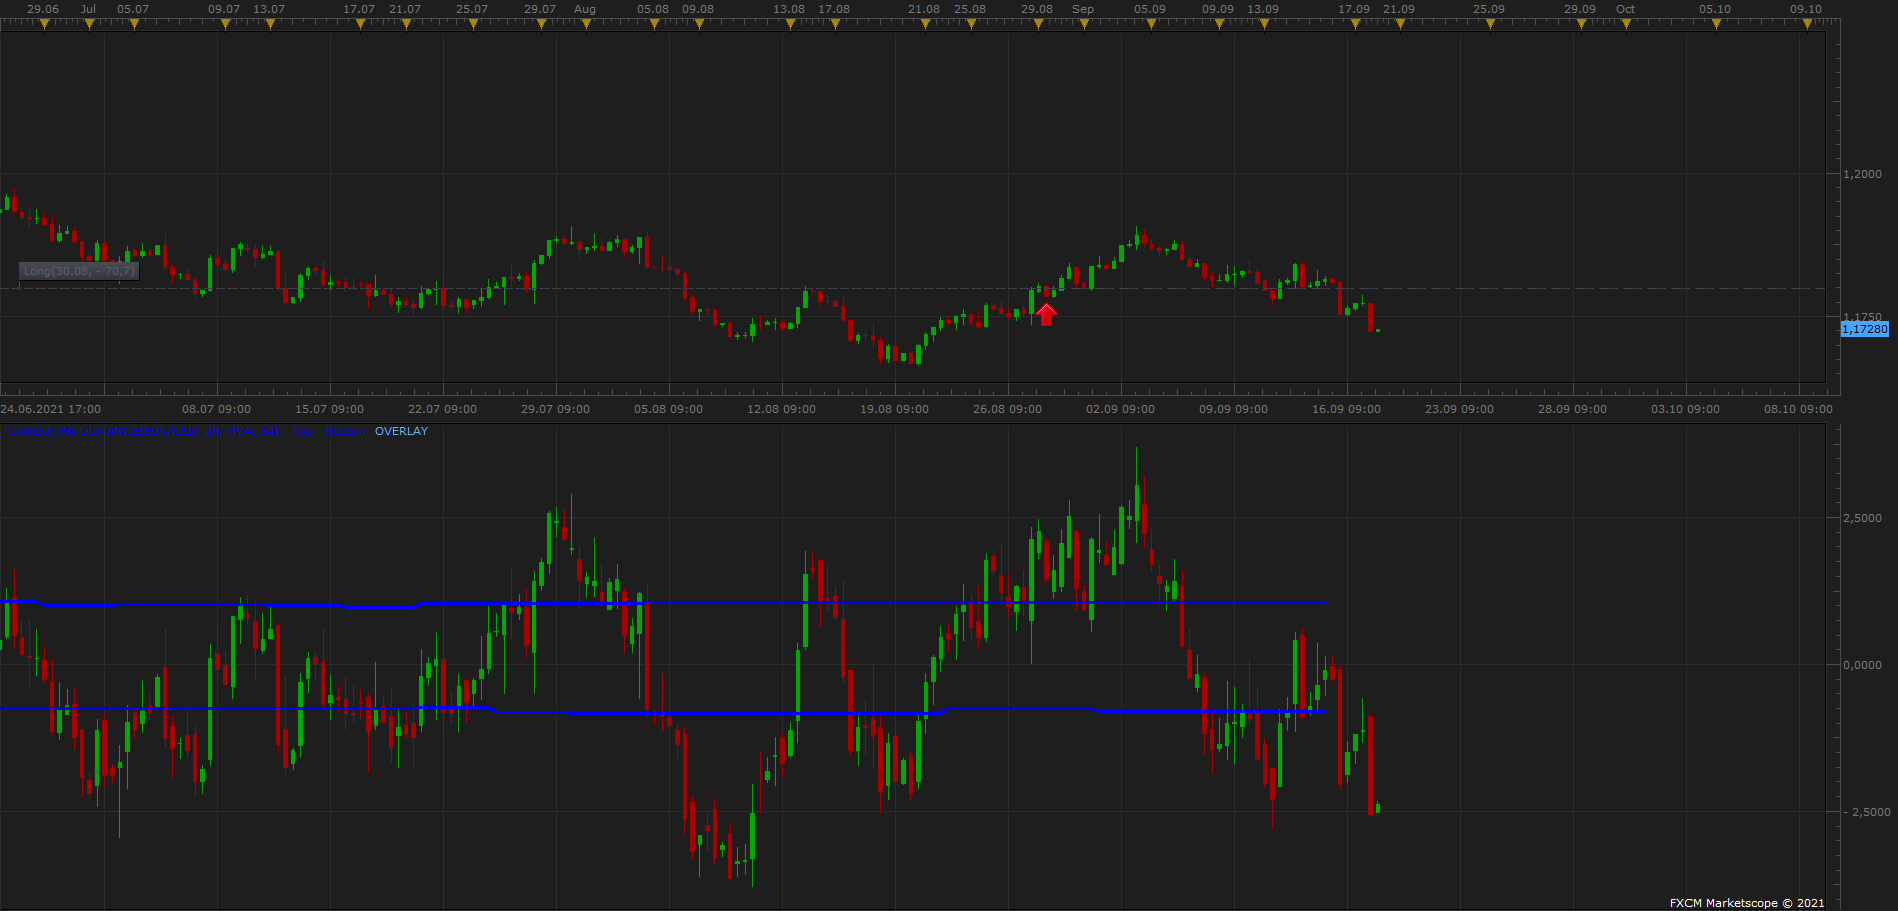Click the timeline marker under 25.08

point(970,25)
